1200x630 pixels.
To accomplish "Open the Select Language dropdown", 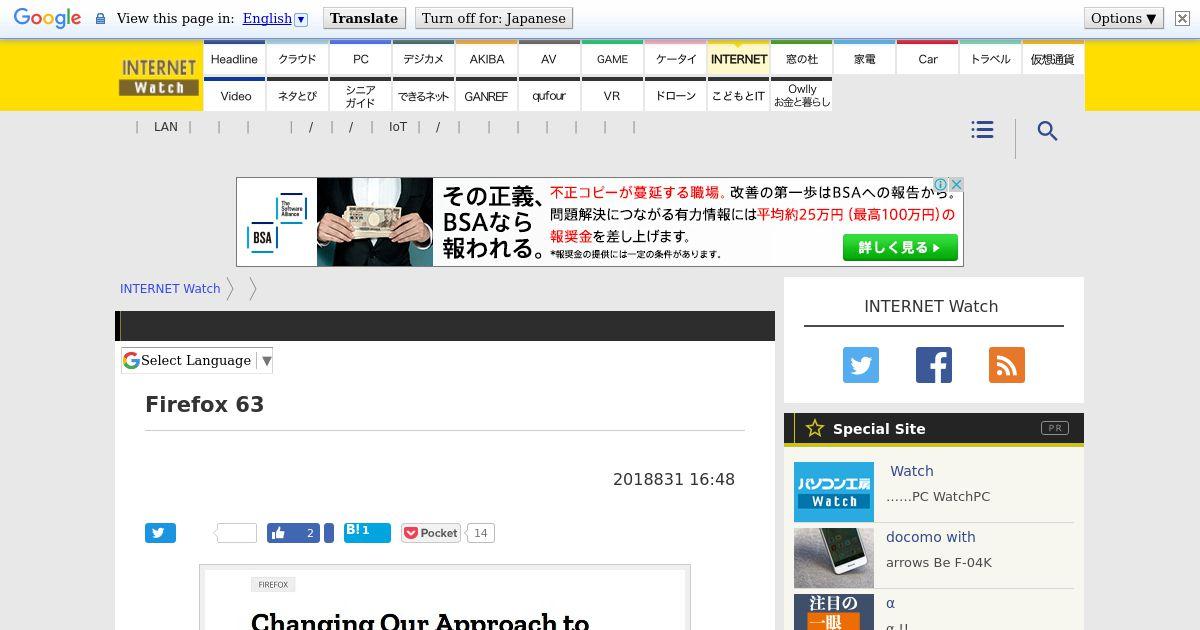I will (x=198, y=360).
